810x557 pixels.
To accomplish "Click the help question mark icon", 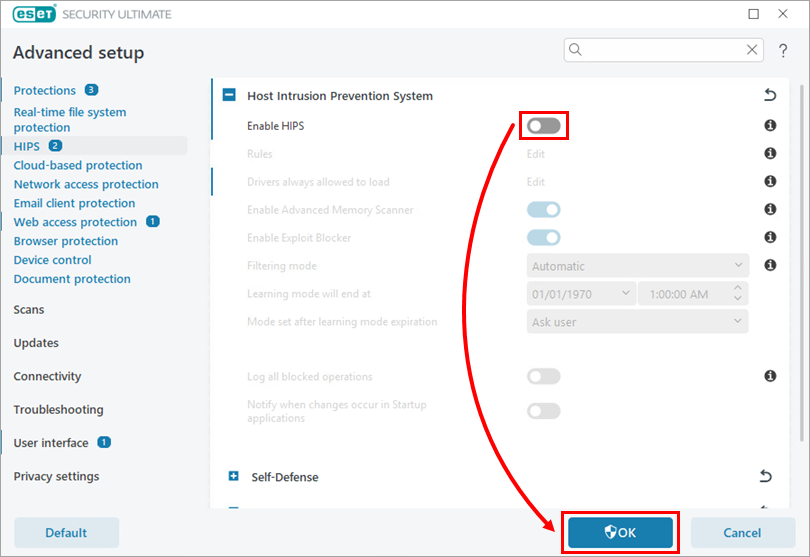I will [x=783, y=50].
